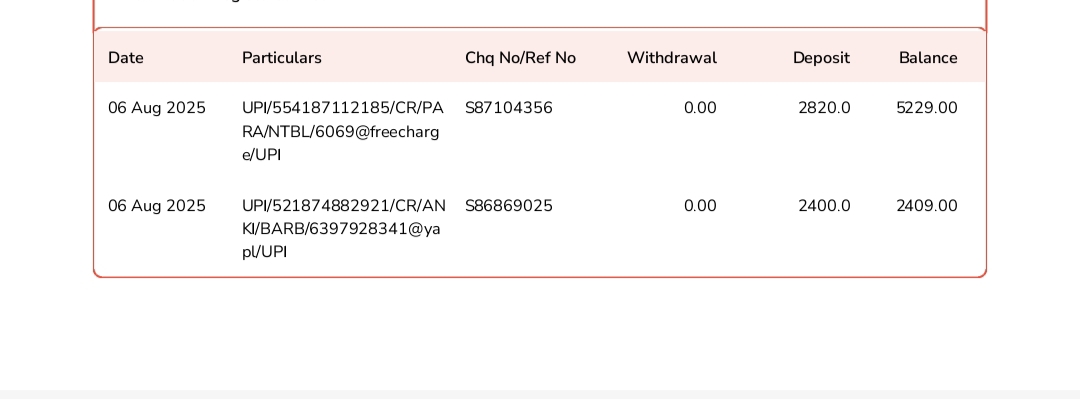Select the 2400.0 deposit amount

tap(824, 206)
